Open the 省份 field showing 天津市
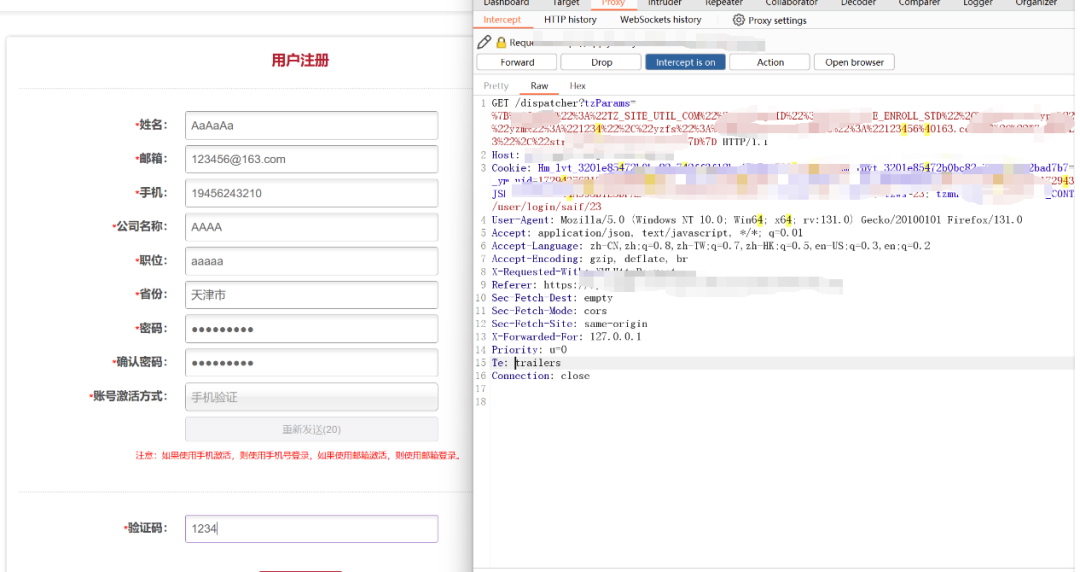The width and height of the screenshot is (1080, 572). 311,295
